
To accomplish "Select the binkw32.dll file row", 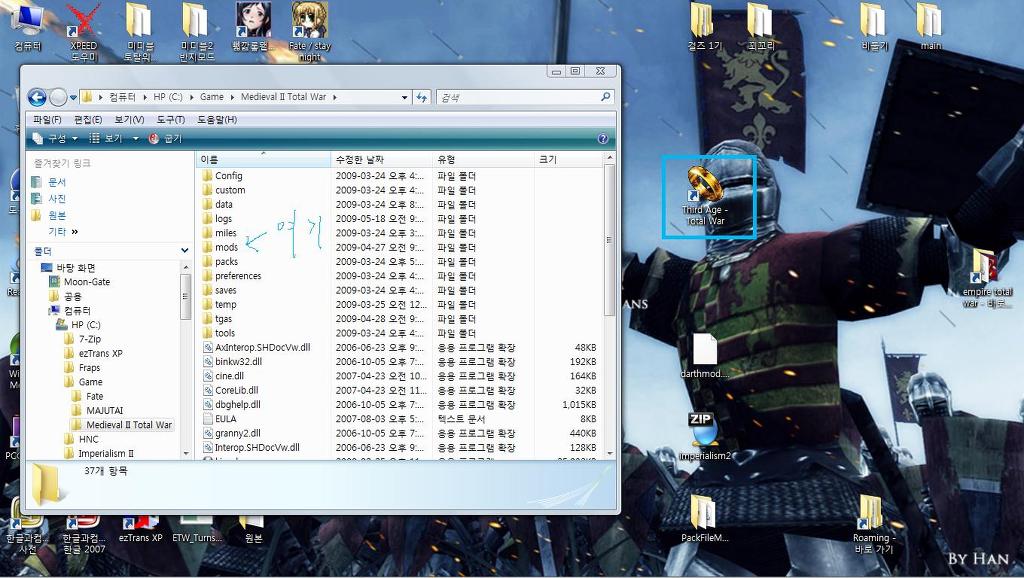I will (400, 362).
